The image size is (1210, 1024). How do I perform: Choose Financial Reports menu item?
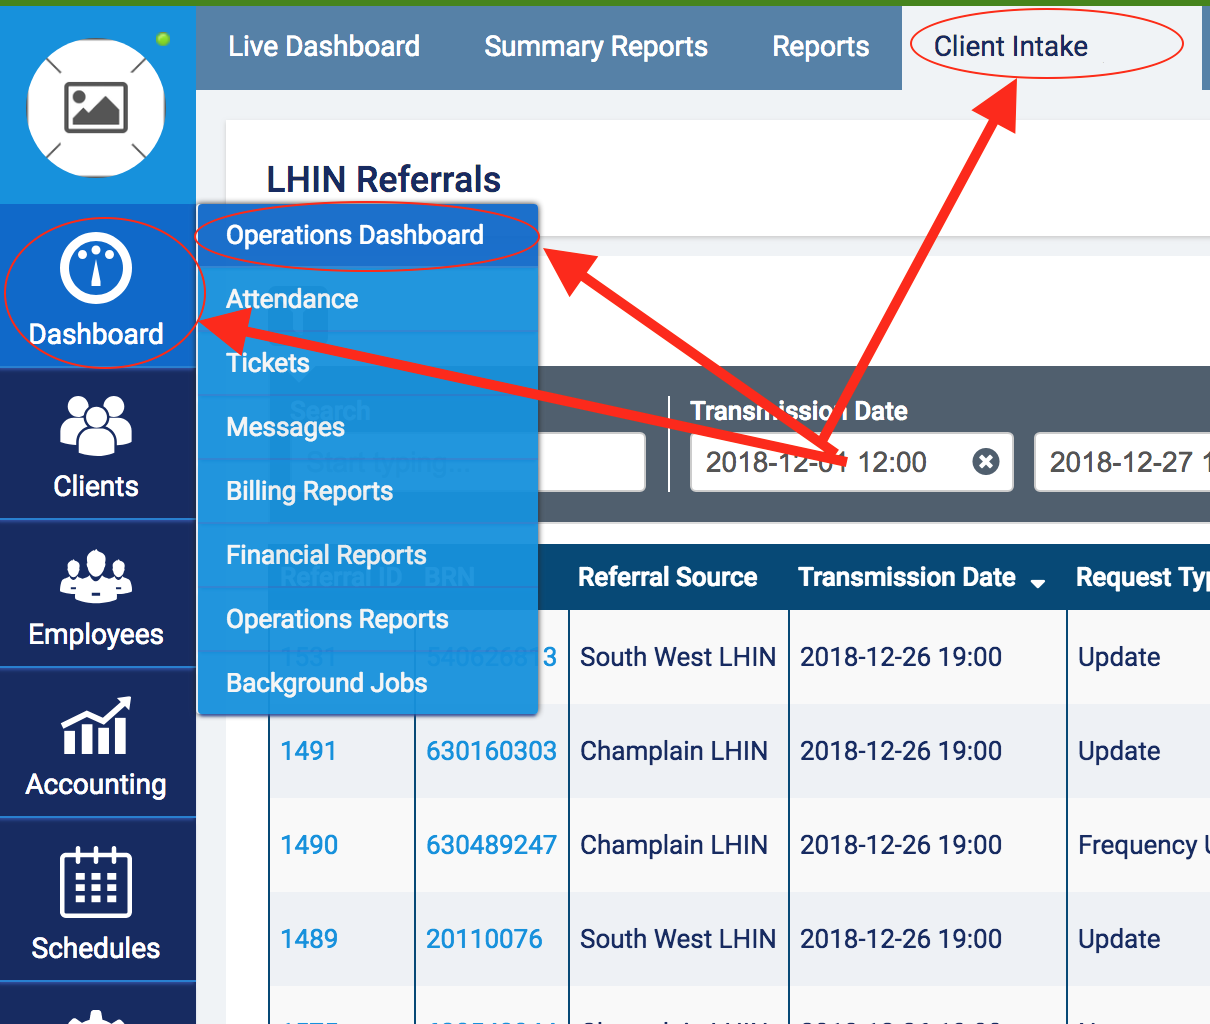tap(368, 555)
